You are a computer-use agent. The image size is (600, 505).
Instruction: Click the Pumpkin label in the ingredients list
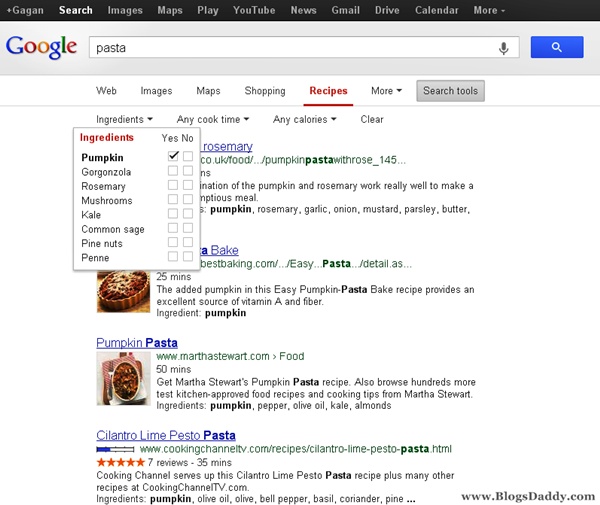tap(102, 158)
